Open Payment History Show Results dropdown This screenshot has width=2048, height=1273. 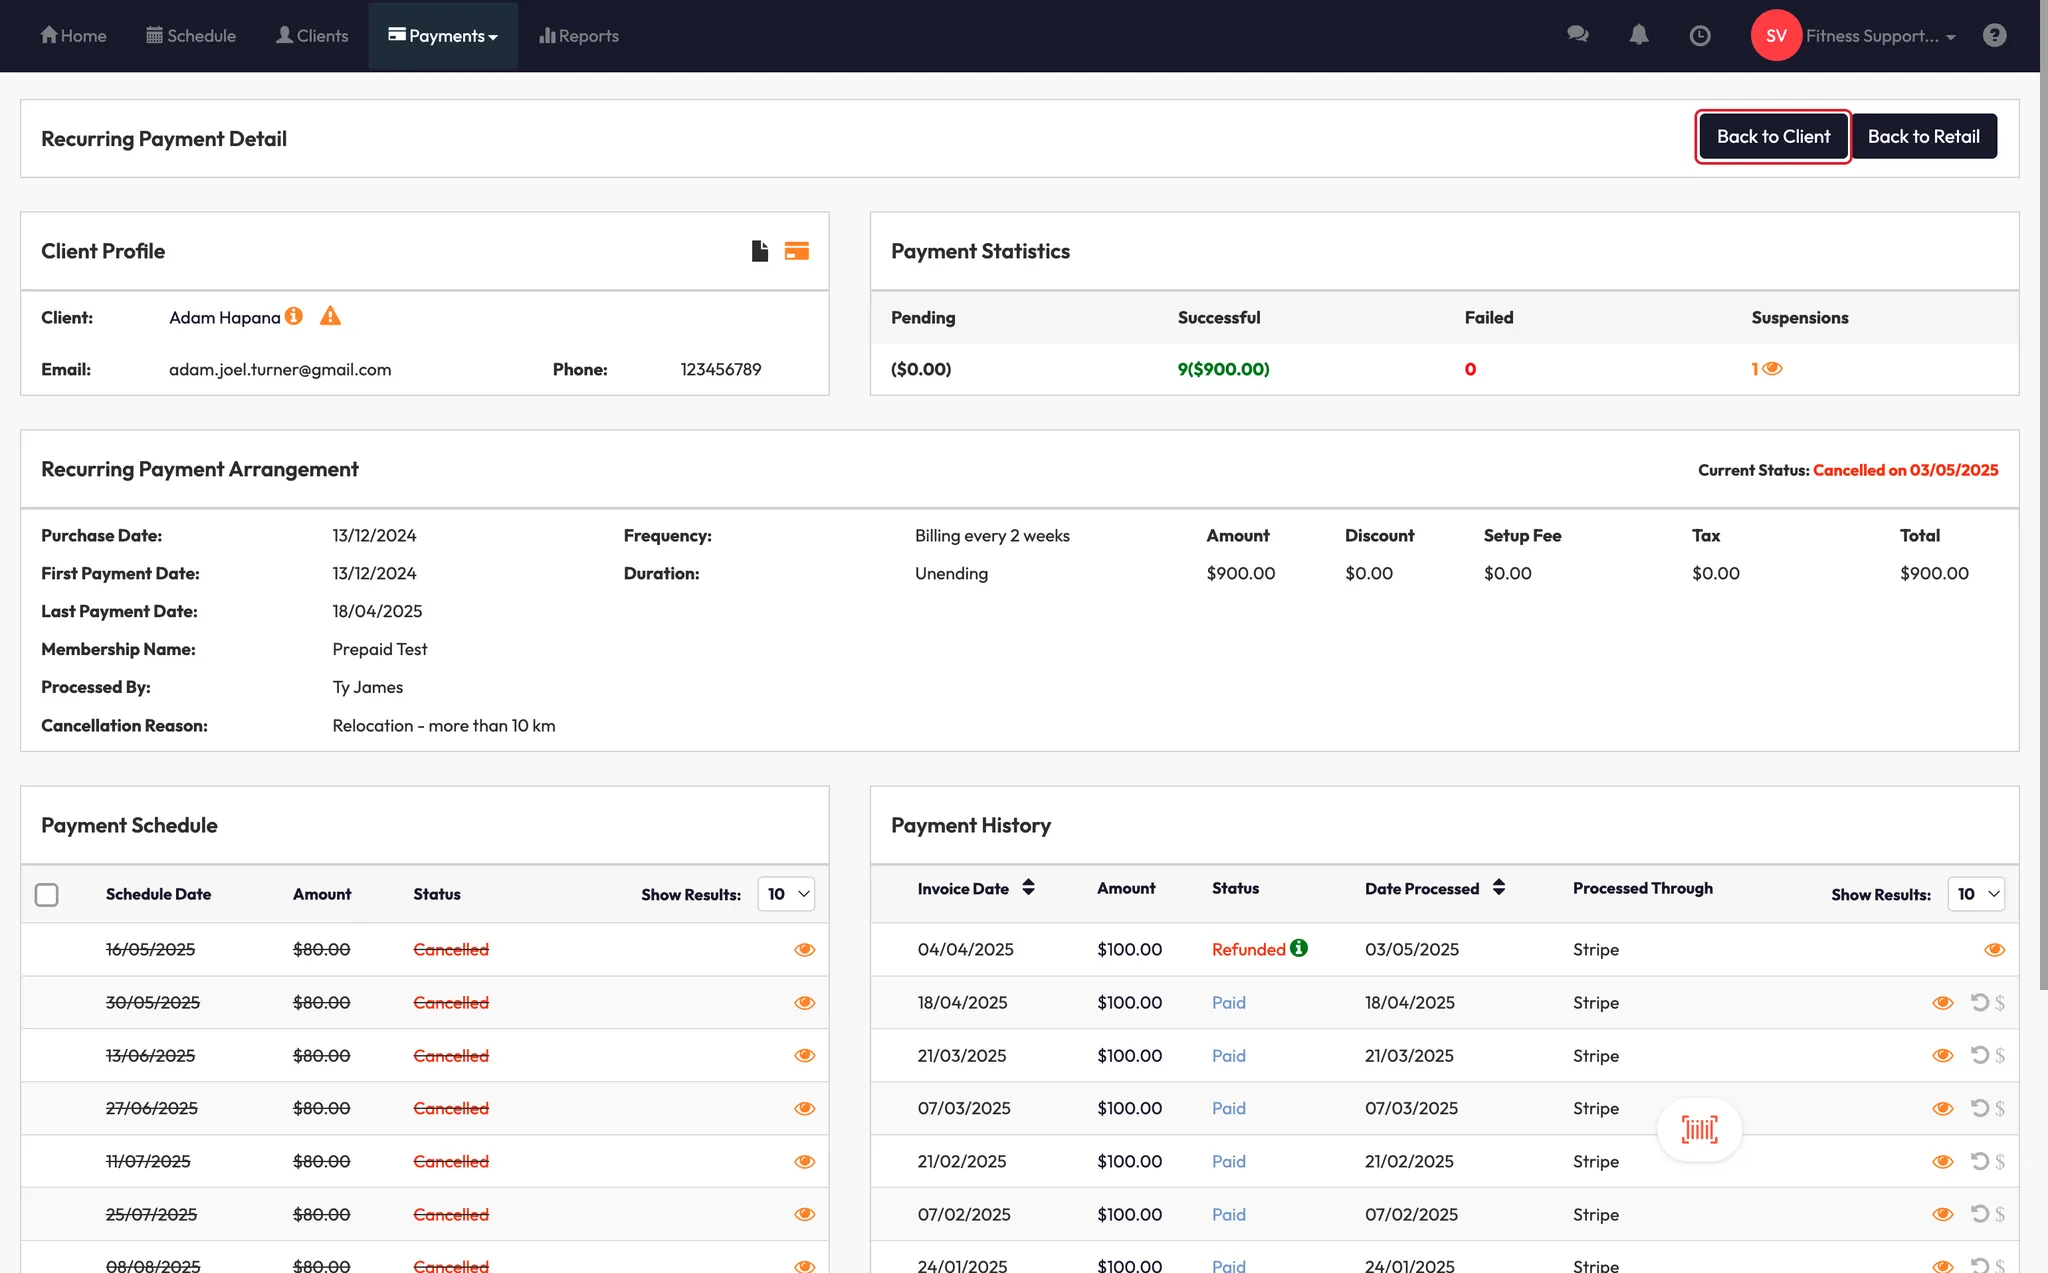[1976, 894]
